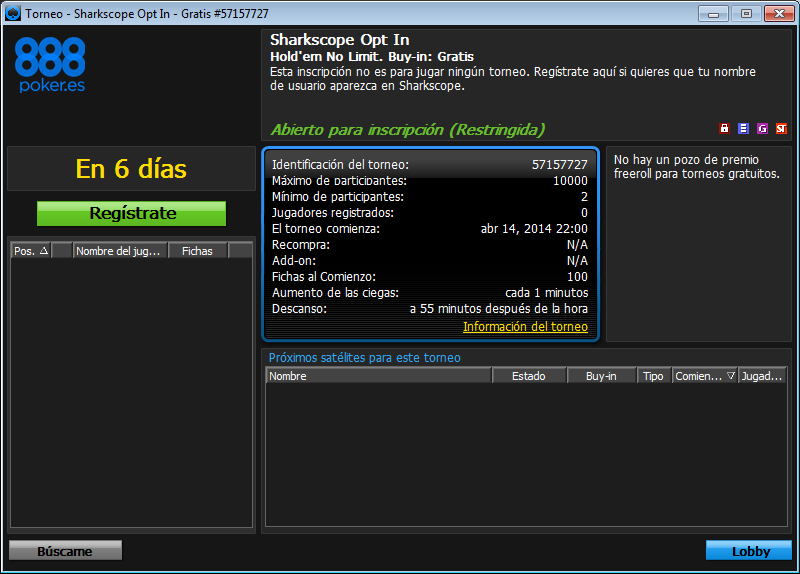Select the Identificación del torneo row
The height and width of the screenshot is (574, 800).
coord(430,164)
